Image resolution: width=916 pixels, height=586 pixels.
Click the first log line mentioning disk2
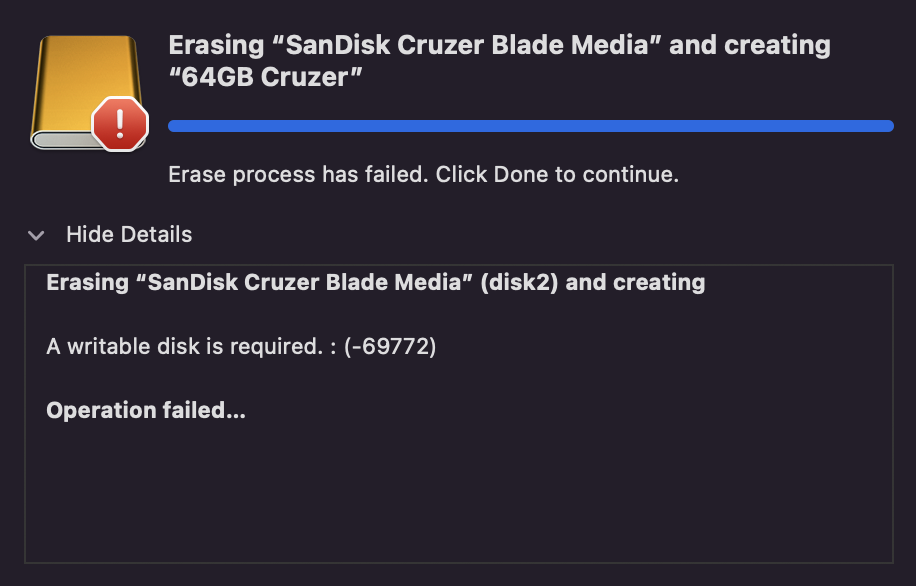pos(375,283)
